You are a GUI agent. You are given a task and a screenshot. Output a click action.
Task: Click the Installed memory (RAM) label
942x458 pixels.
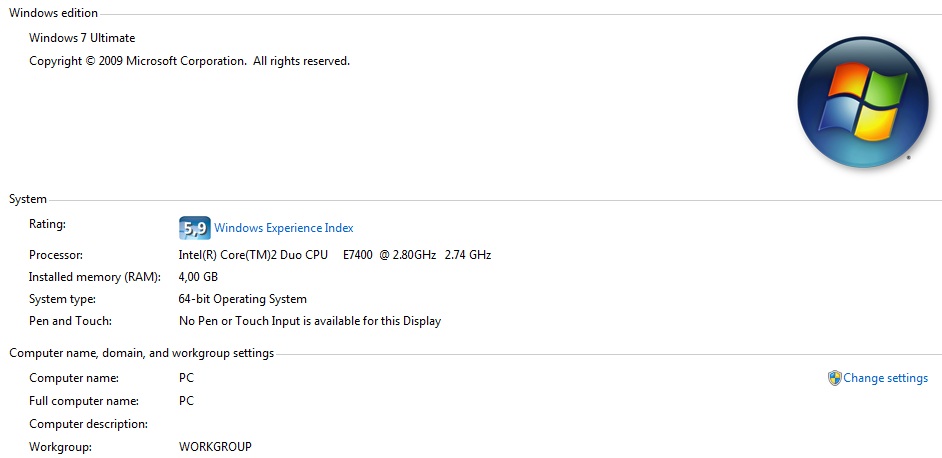88,277
